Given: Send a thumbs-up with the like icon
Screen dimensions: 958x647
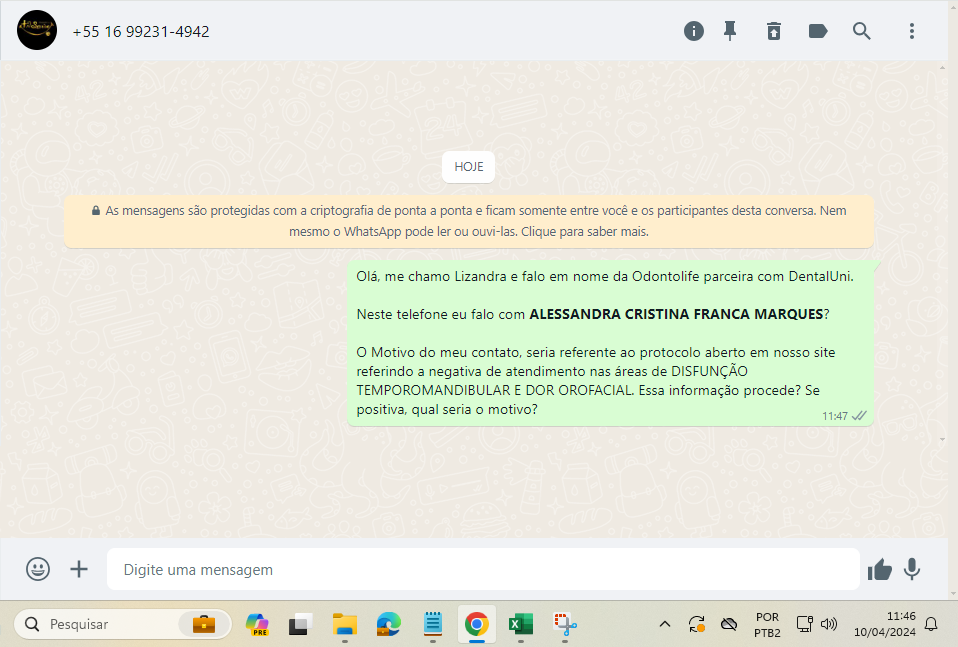Looking at the screenshot, I should tap(880, 569).
